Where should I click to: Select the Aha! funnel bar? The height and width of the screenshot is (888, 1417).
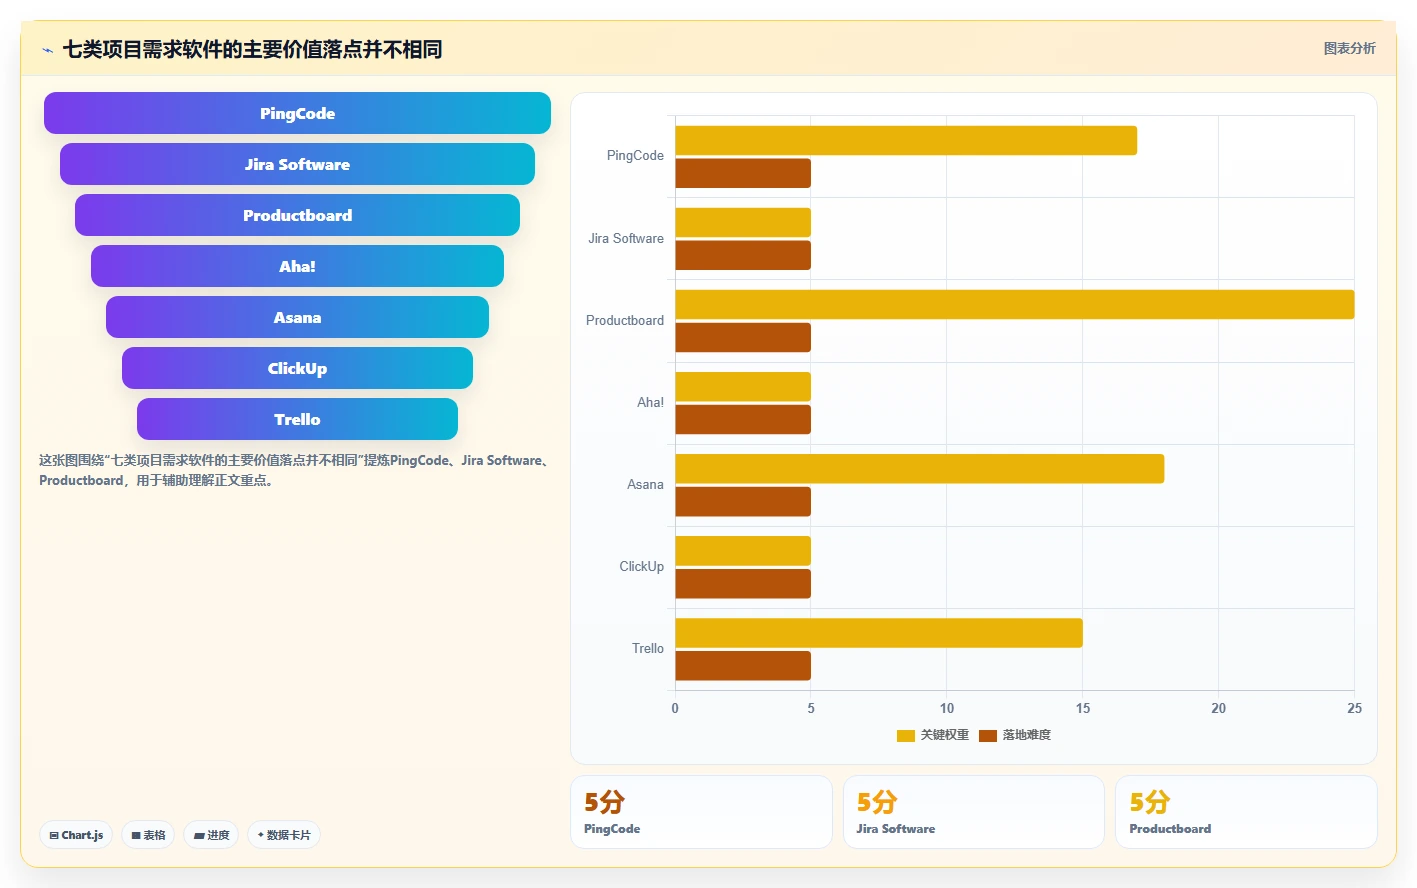[x=297, y=266]
